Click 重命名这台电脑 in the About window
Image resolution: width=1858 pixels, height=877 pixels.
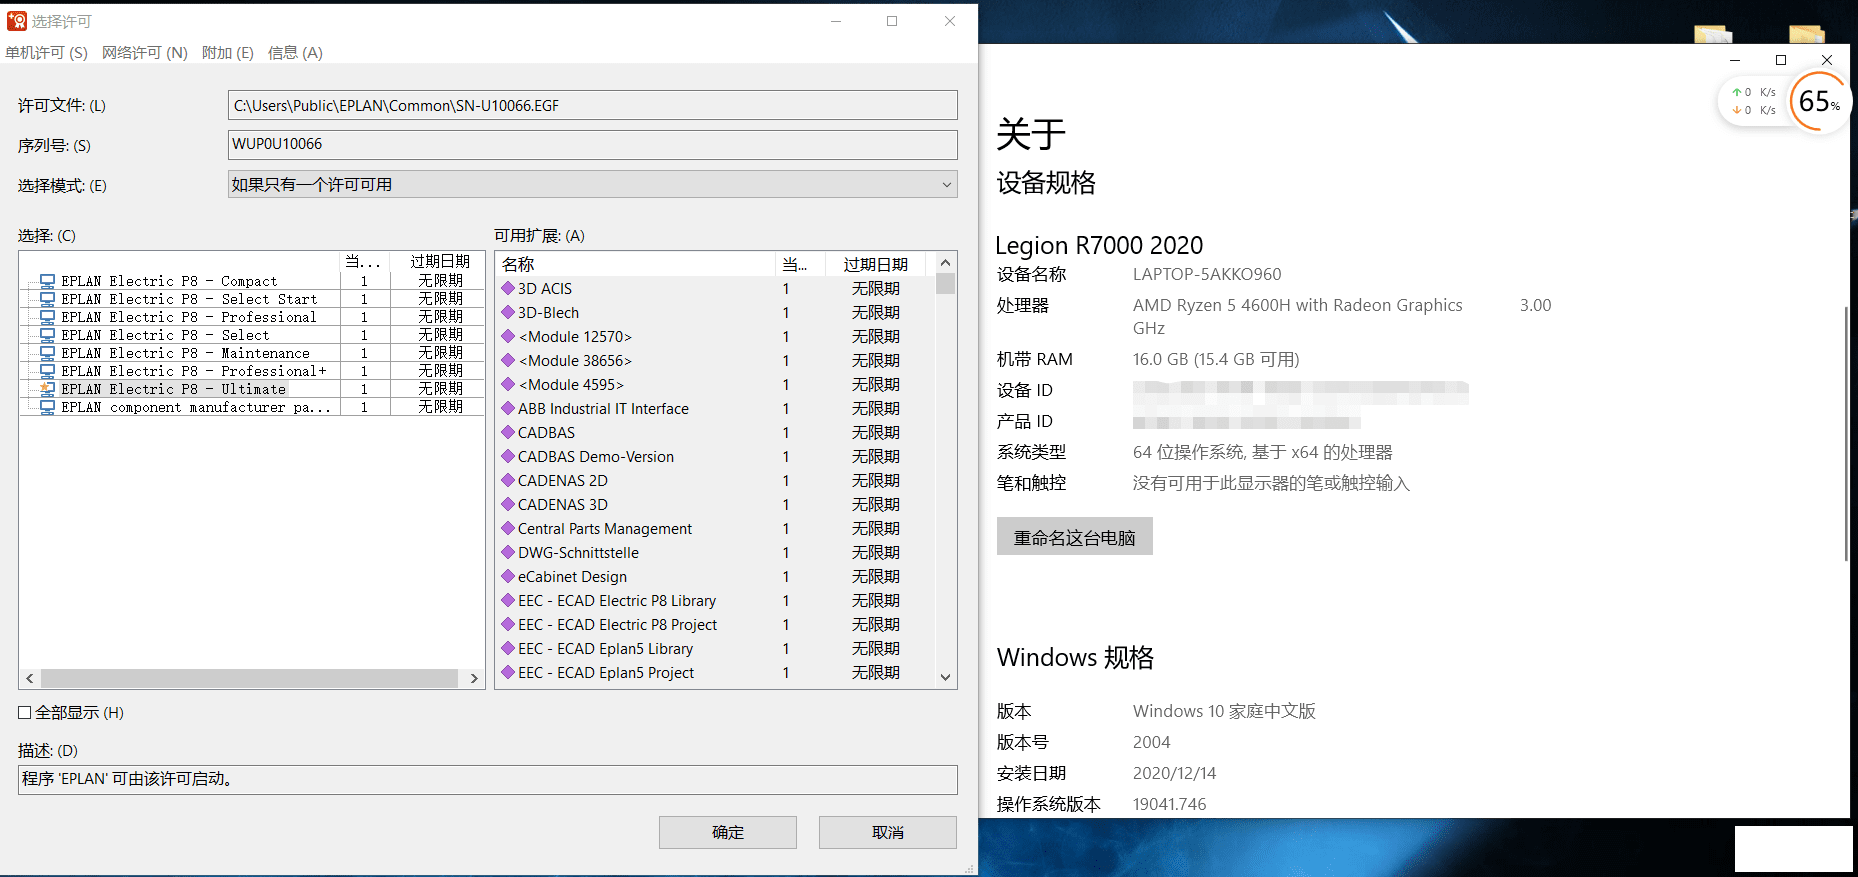[x=1075, y=537]
